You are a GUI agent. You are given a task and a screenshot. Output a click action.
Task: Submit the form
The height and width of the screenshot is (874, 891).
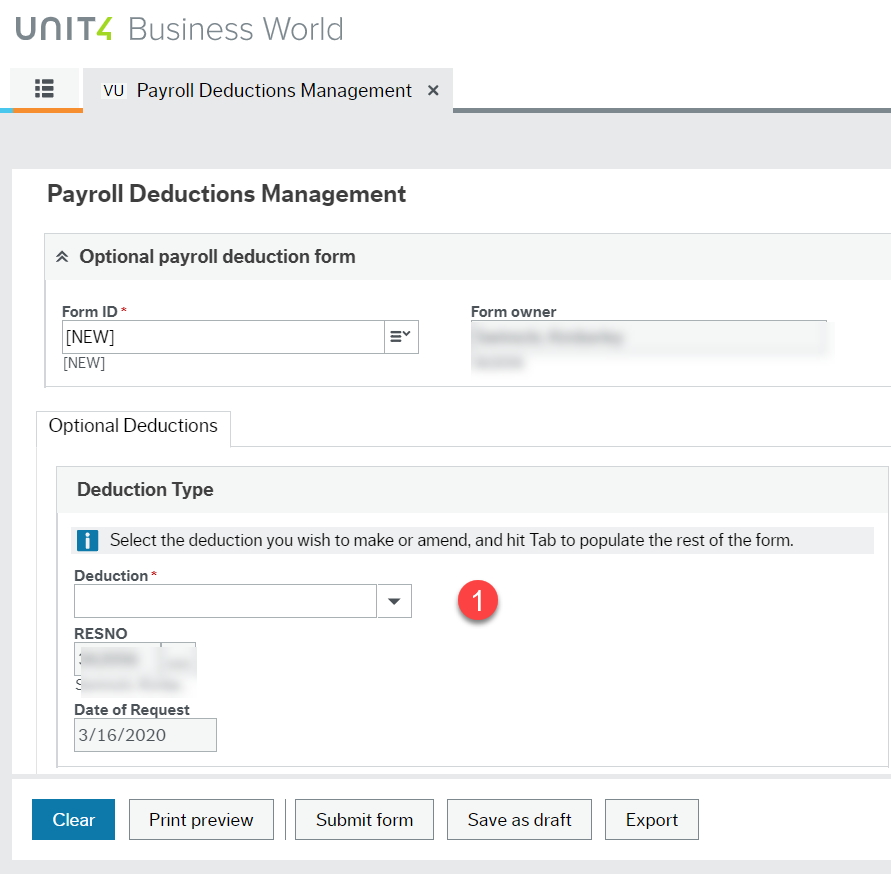364,819
